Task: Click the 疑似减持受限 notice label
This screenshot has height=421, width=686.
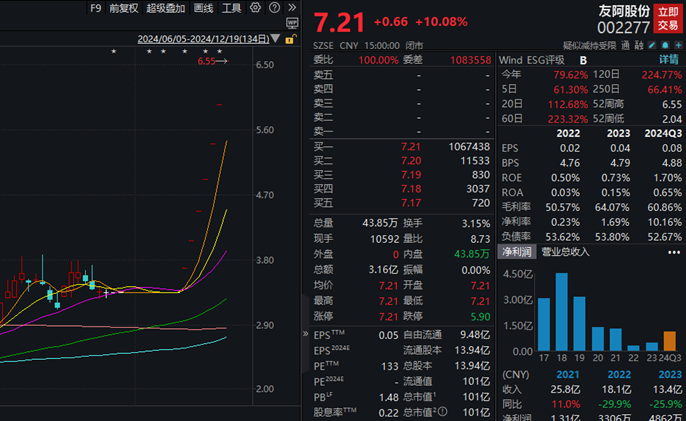Action: point(590,46)
